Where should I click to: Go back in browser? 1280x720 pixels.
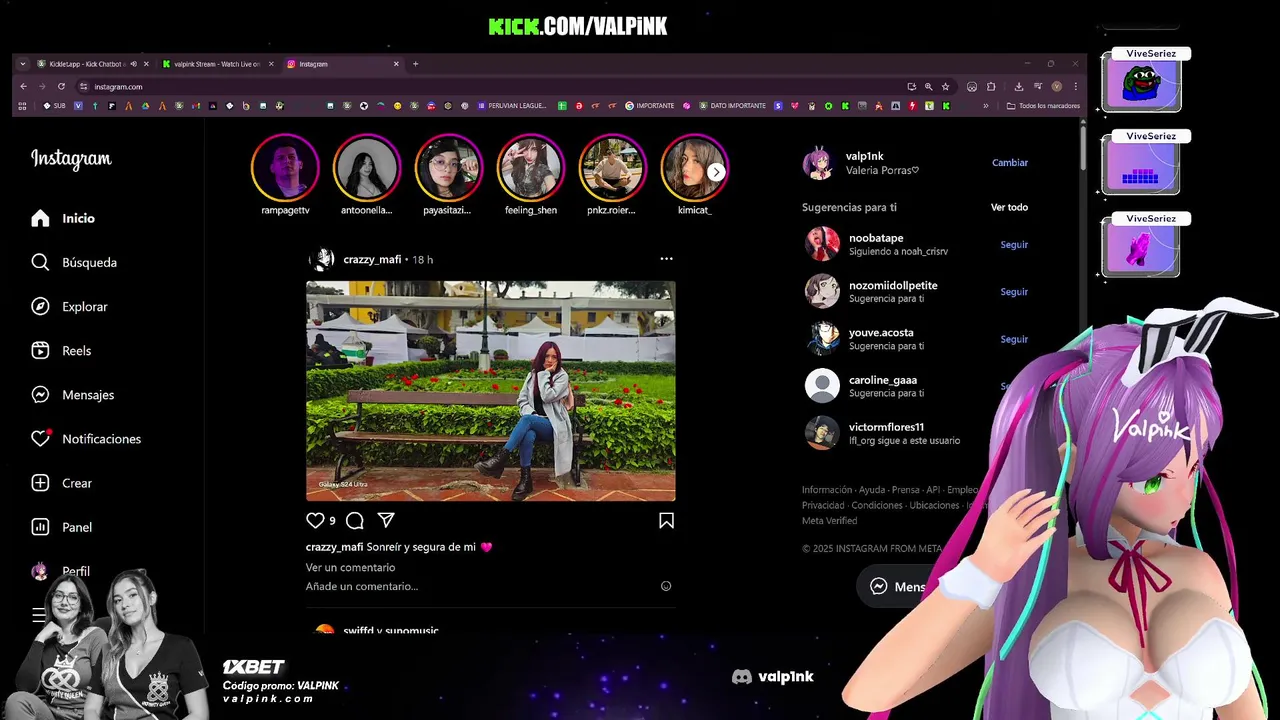point(23,86)
